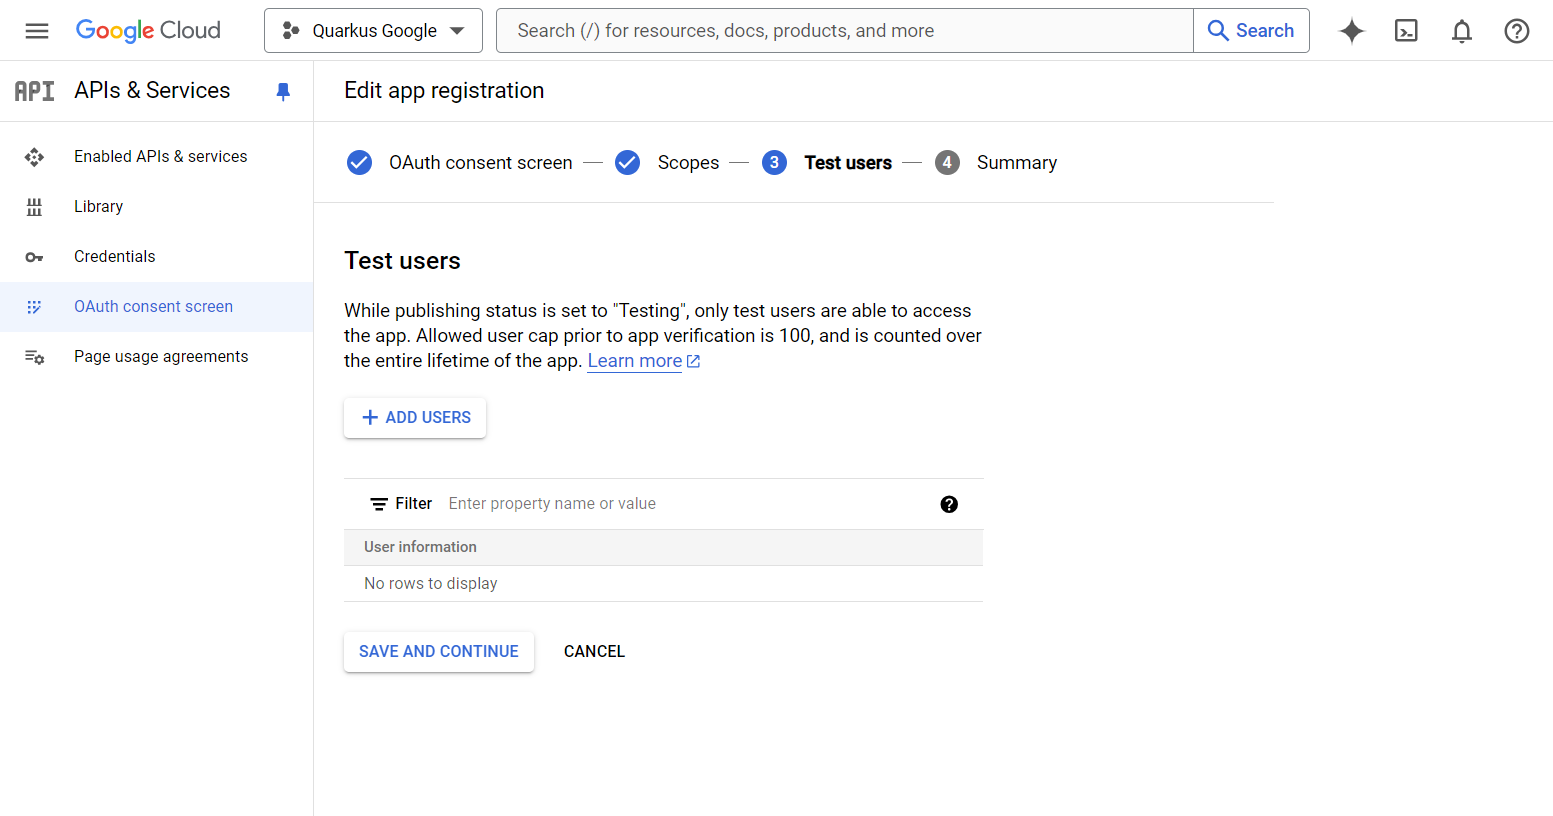Open the Library menu item

point(98,207)
